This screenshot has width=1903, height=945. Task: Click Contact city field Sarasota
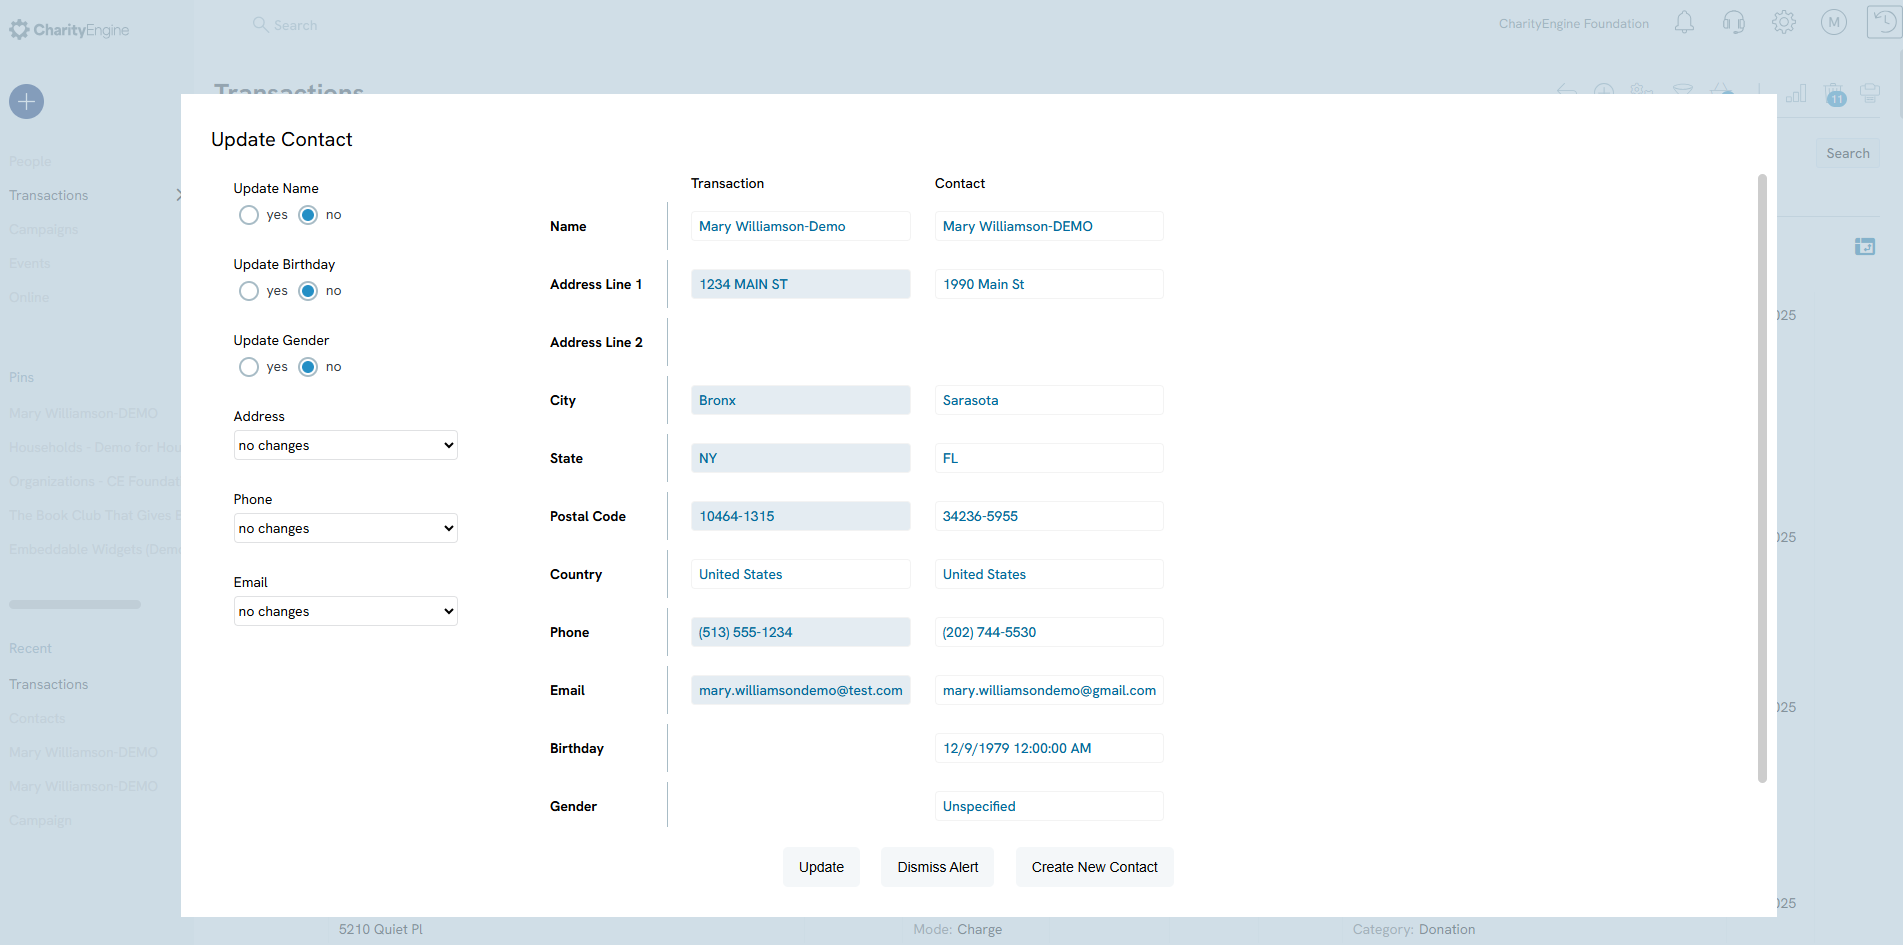(1049, 400)
